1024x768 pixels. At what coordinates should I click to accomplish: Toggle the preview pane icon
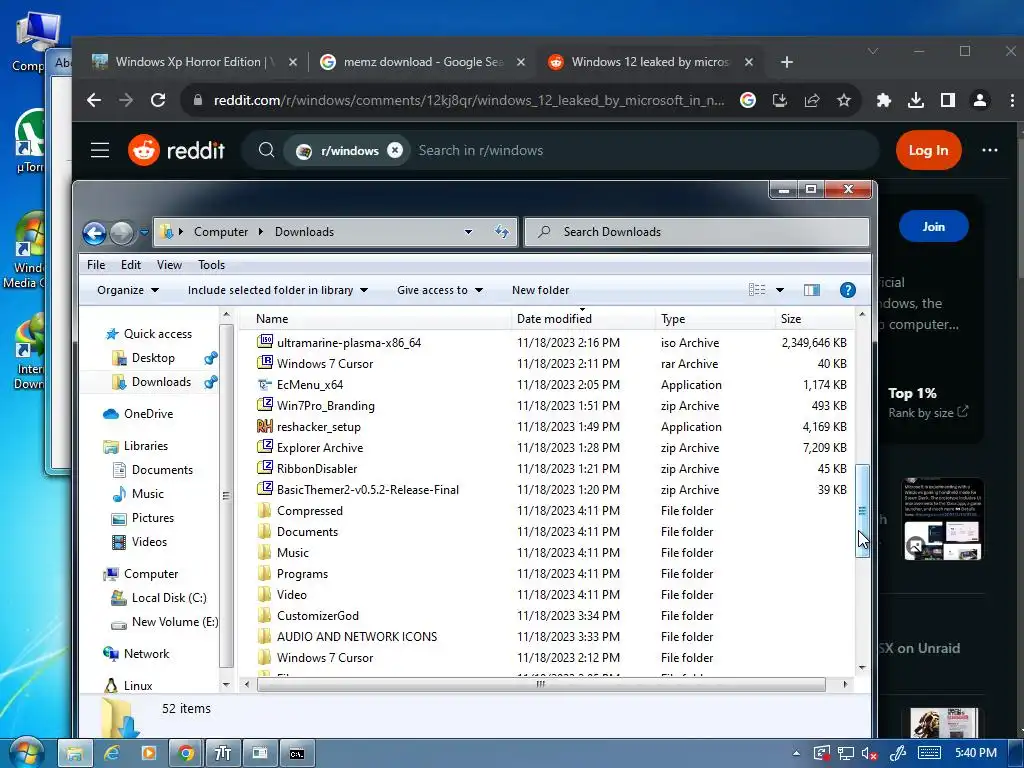pyautogui.click(x=812, y=290)
